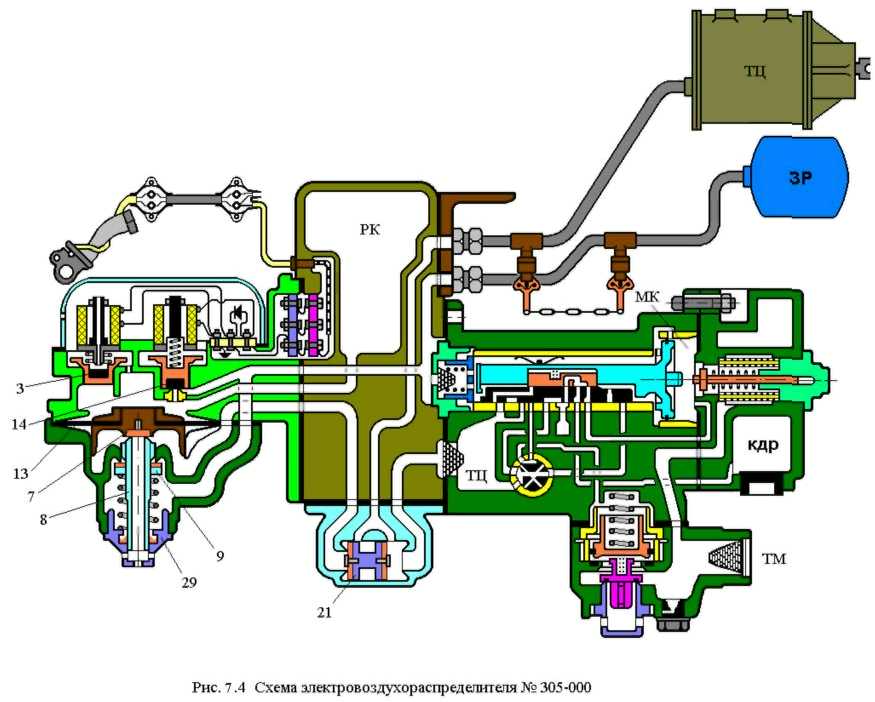This screenshot has width=875, height=702.
Task: Select the РК chamber label
Action: (370, 229)
